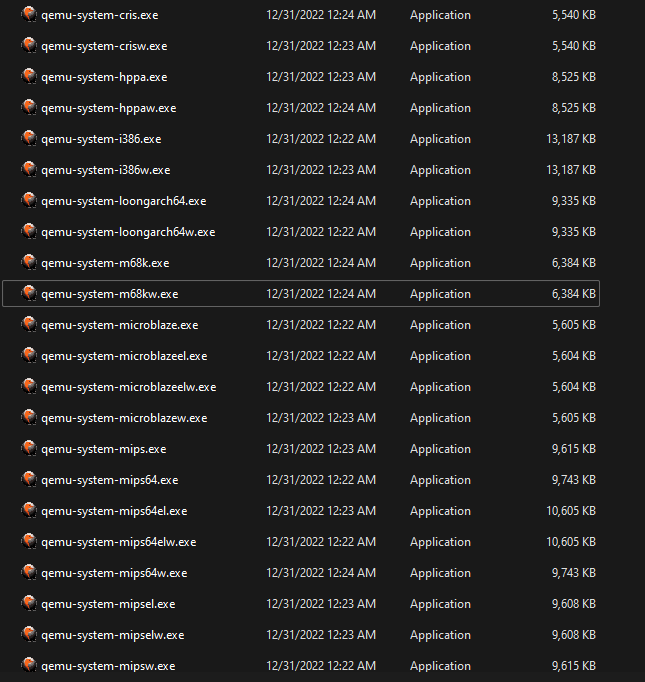The width and height of the screenshot is (645, 682).
Task: Click the icon of qemu-system-hppa.exe
Action: 29,76
